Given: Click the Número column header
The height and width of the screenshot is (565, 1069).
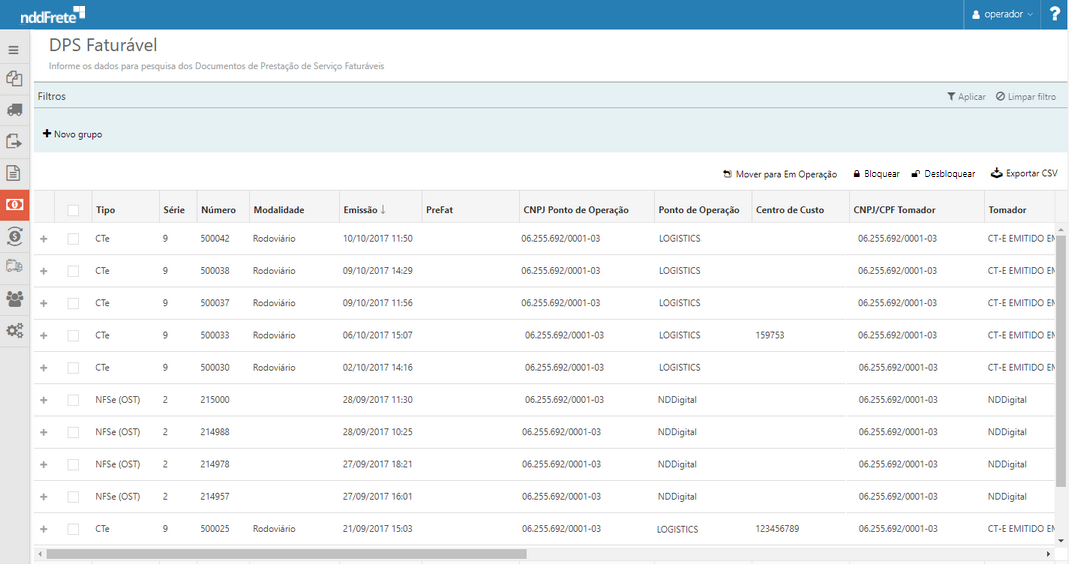Looking at the screenshot, I should click(218, 210).
